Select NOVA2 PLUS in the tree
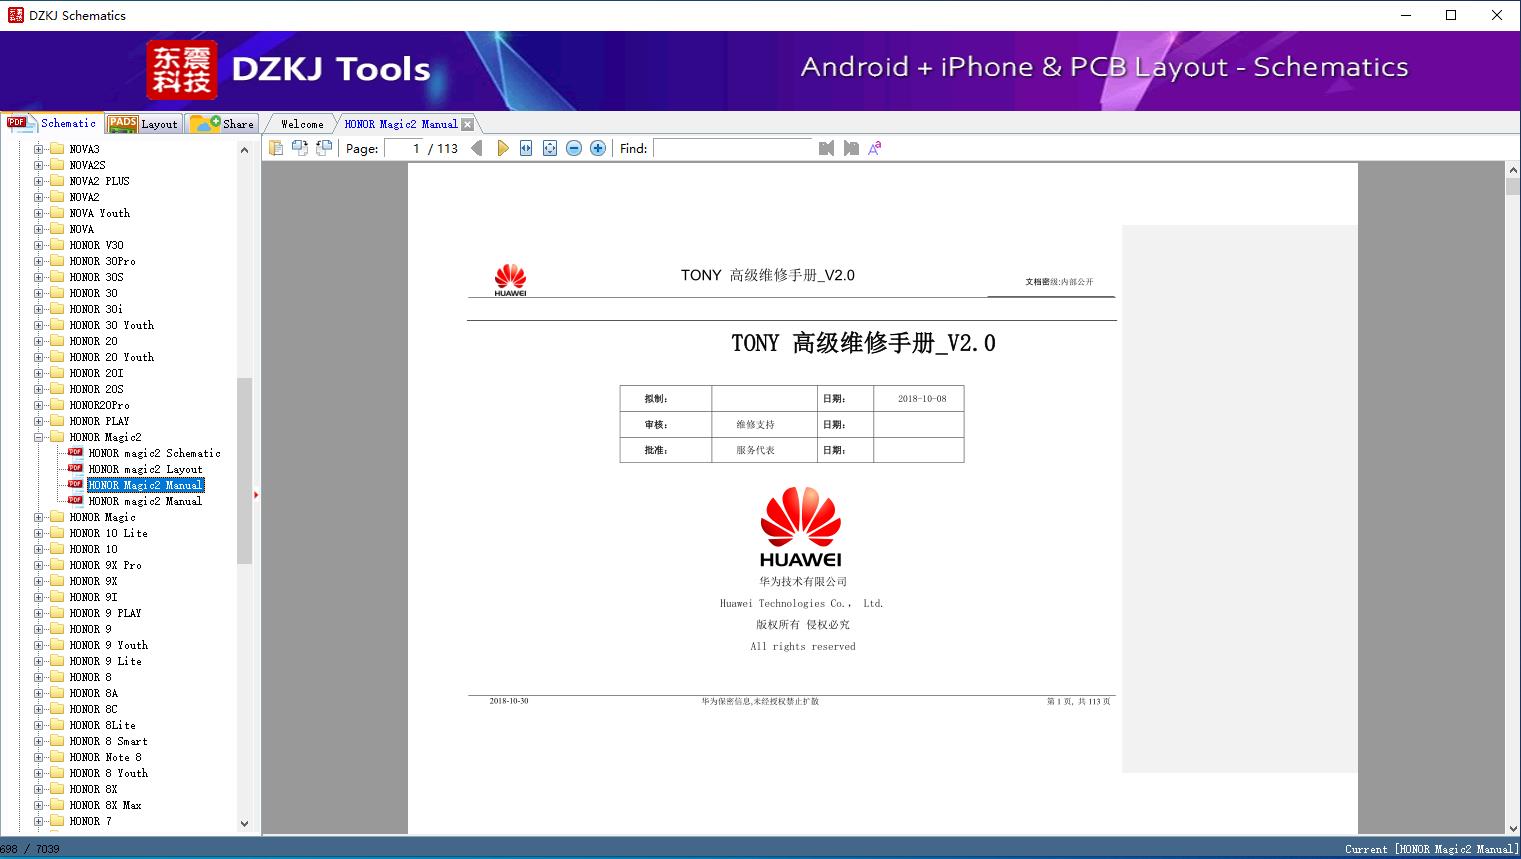This screenshot has height=859, width=1521. click(x=99, y=181)
